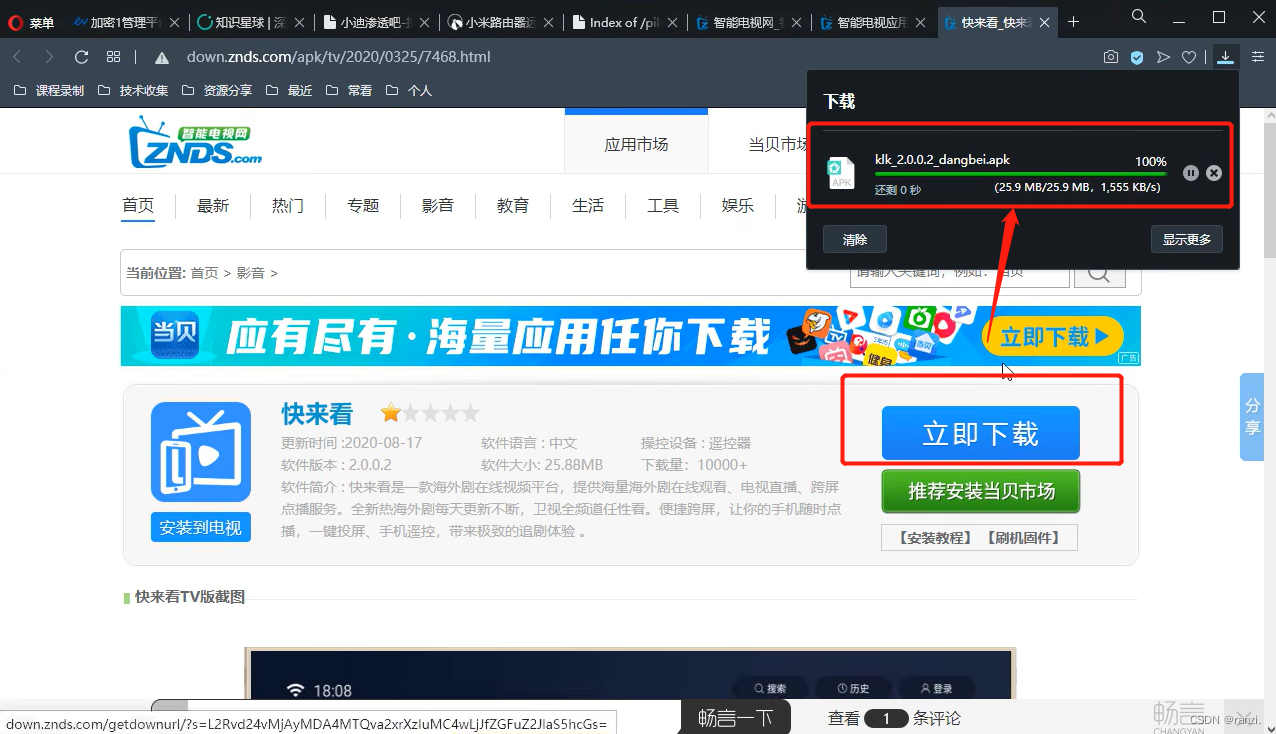Open the 资源分享 bookmark folder

tap(217, 90)
